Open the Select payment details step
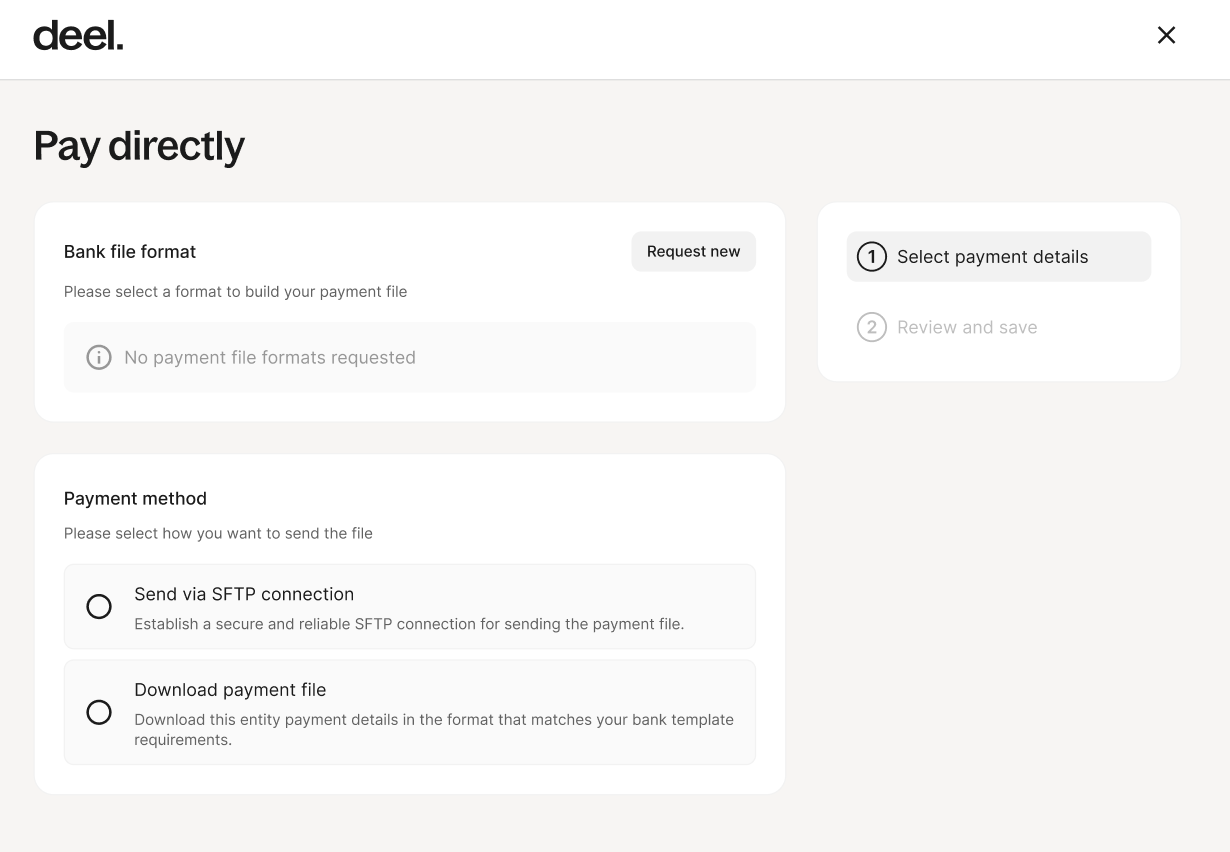 point(998,257)
